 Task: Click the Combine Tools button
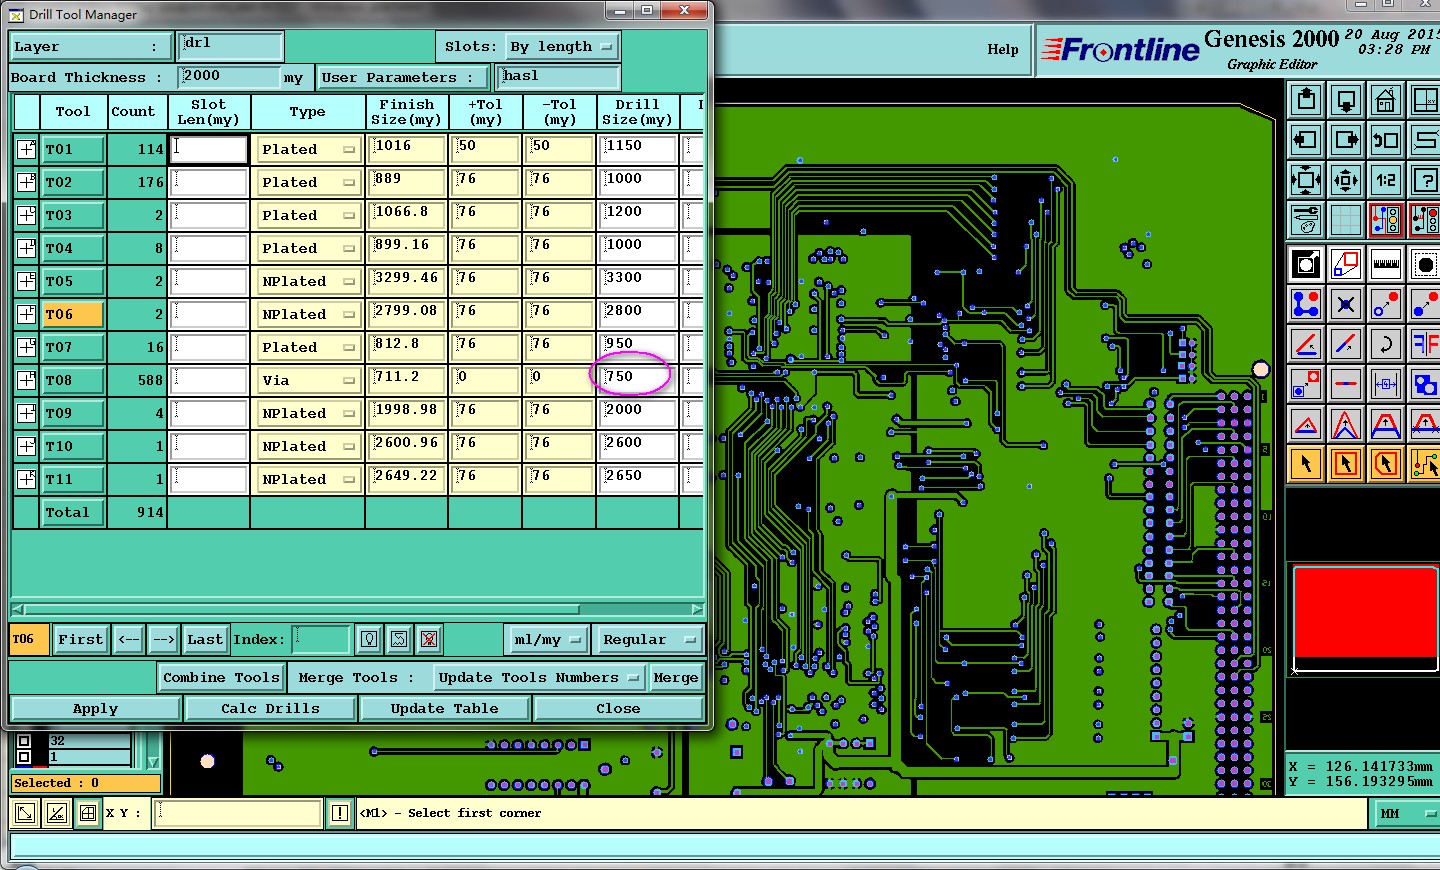221,677
